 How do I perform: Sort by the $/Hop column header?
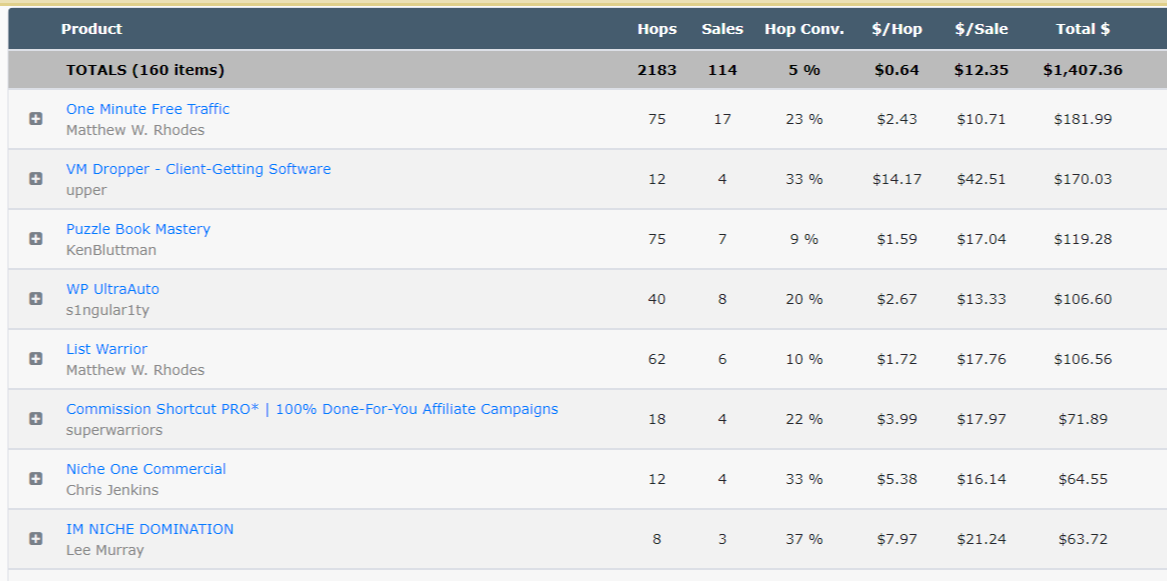tap(897, 29)
